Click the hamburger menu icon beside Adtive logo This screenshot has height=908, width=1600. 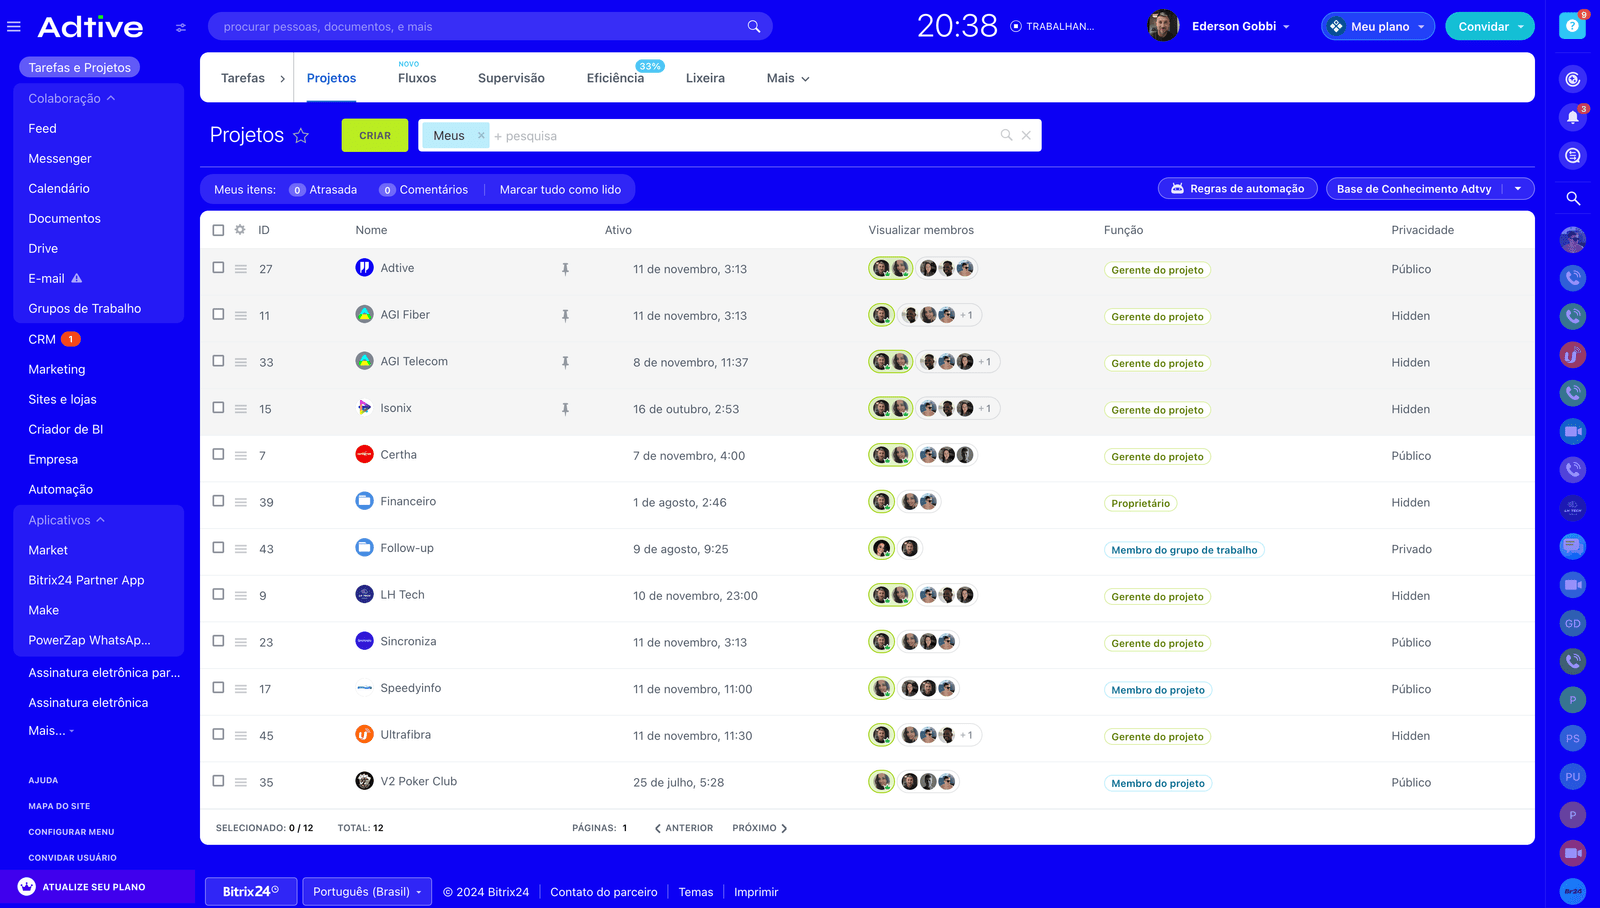tap(14, 27)
